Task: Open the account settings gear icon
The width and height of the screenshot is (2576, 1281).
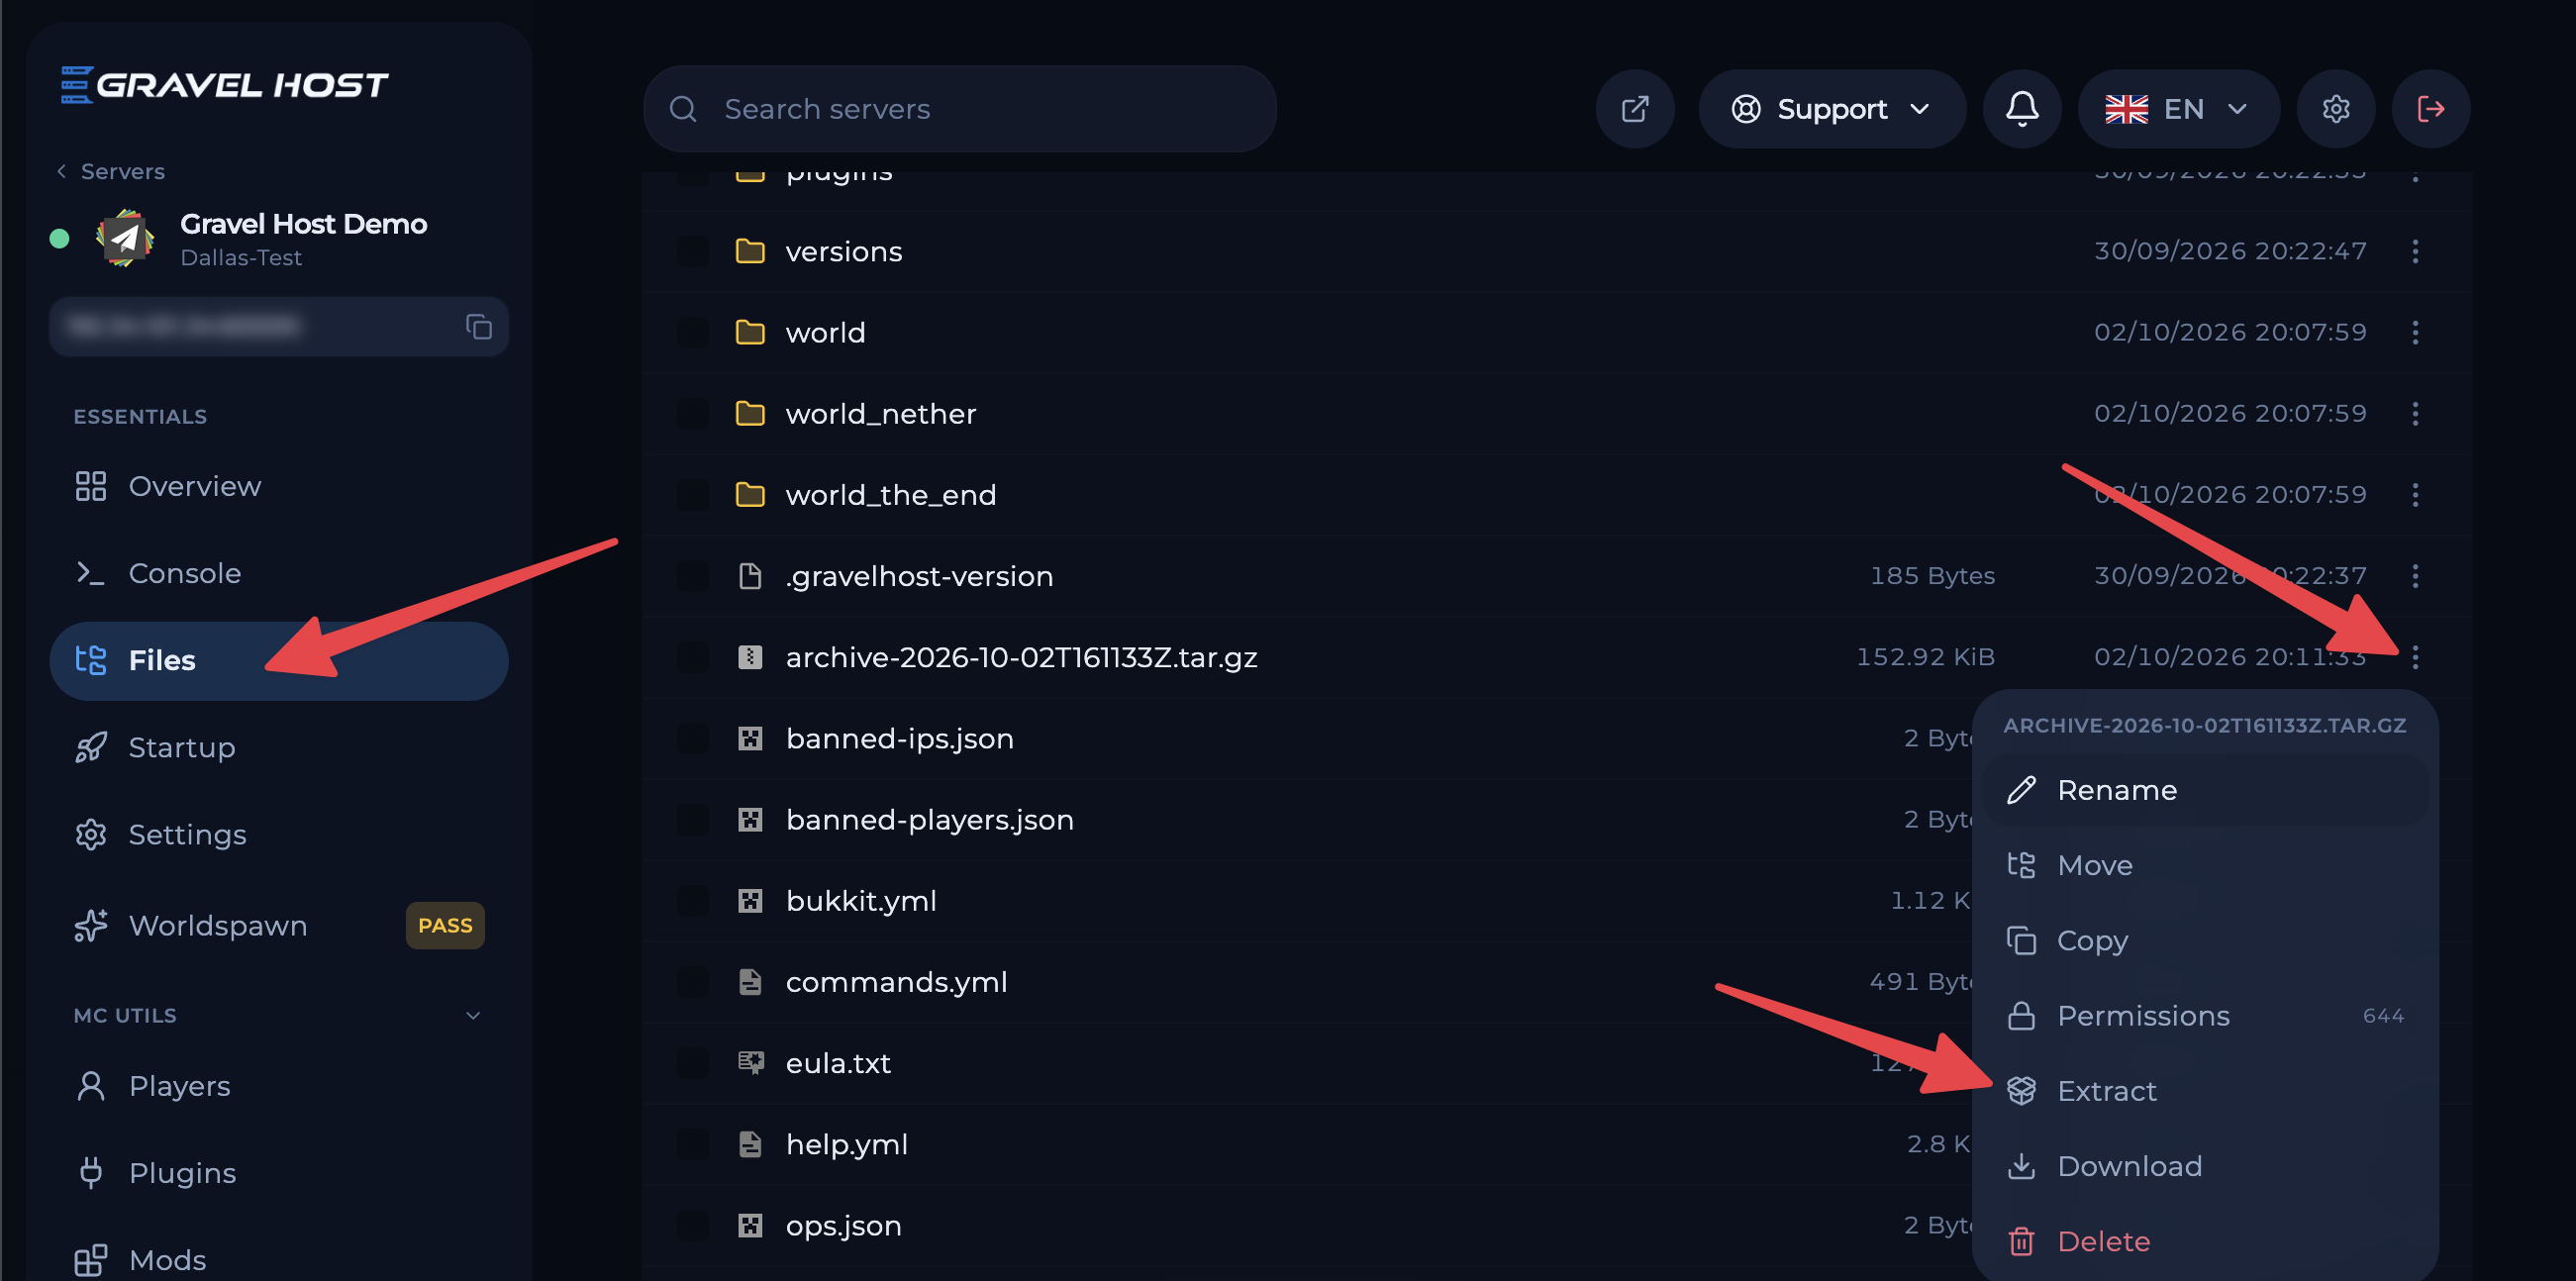Action: pyautogui.click(x=2336, y=109)
